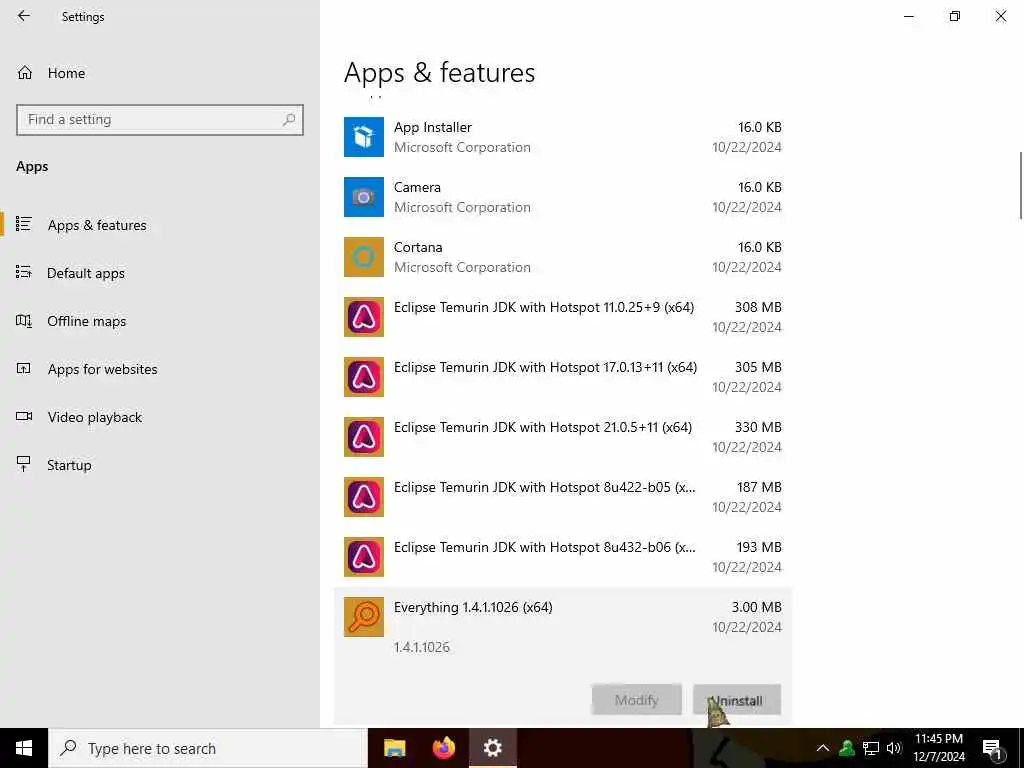The height and width of the screenshot is (768, 1024).
Task: Click the Default apps sidebar icon
Action: (x=24, y=272)
